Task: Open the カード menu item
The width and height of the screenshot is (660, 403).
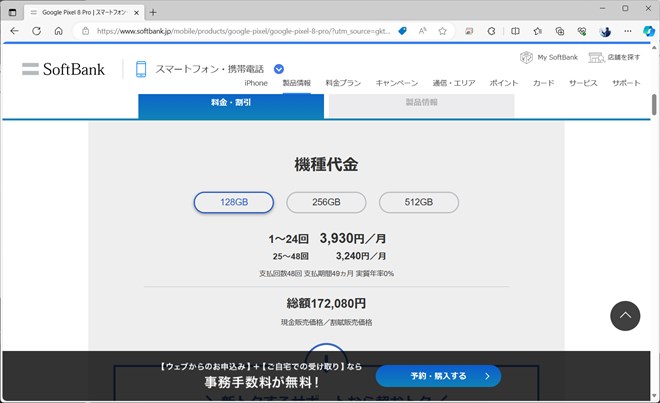Action: click(x=543, y=83)
